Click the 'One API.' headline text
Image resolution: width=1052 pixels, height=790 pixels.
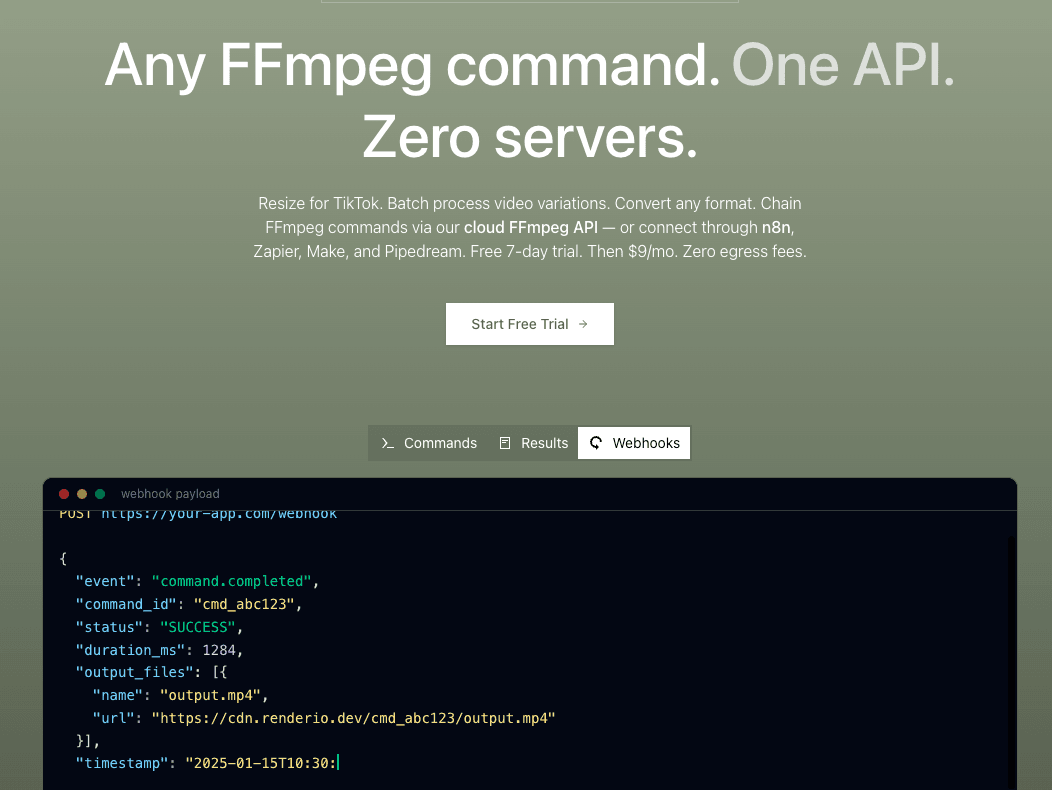point(843,65)
